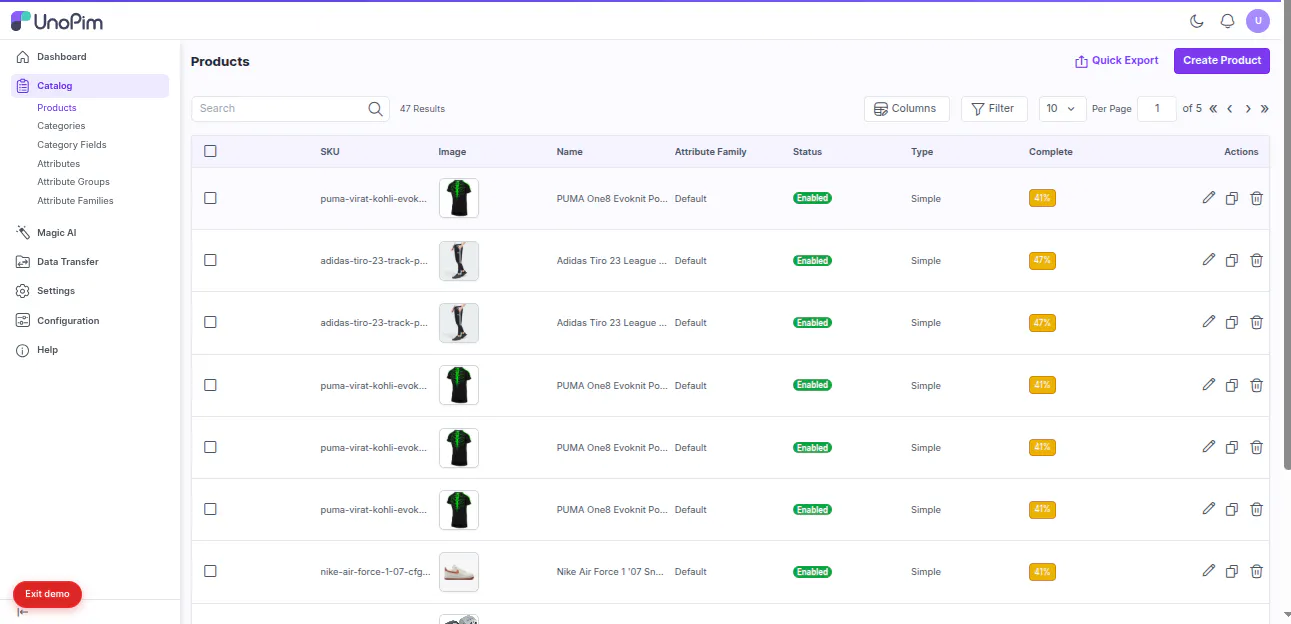Delete the Nike Air Force product with the trash icon

1257,572
